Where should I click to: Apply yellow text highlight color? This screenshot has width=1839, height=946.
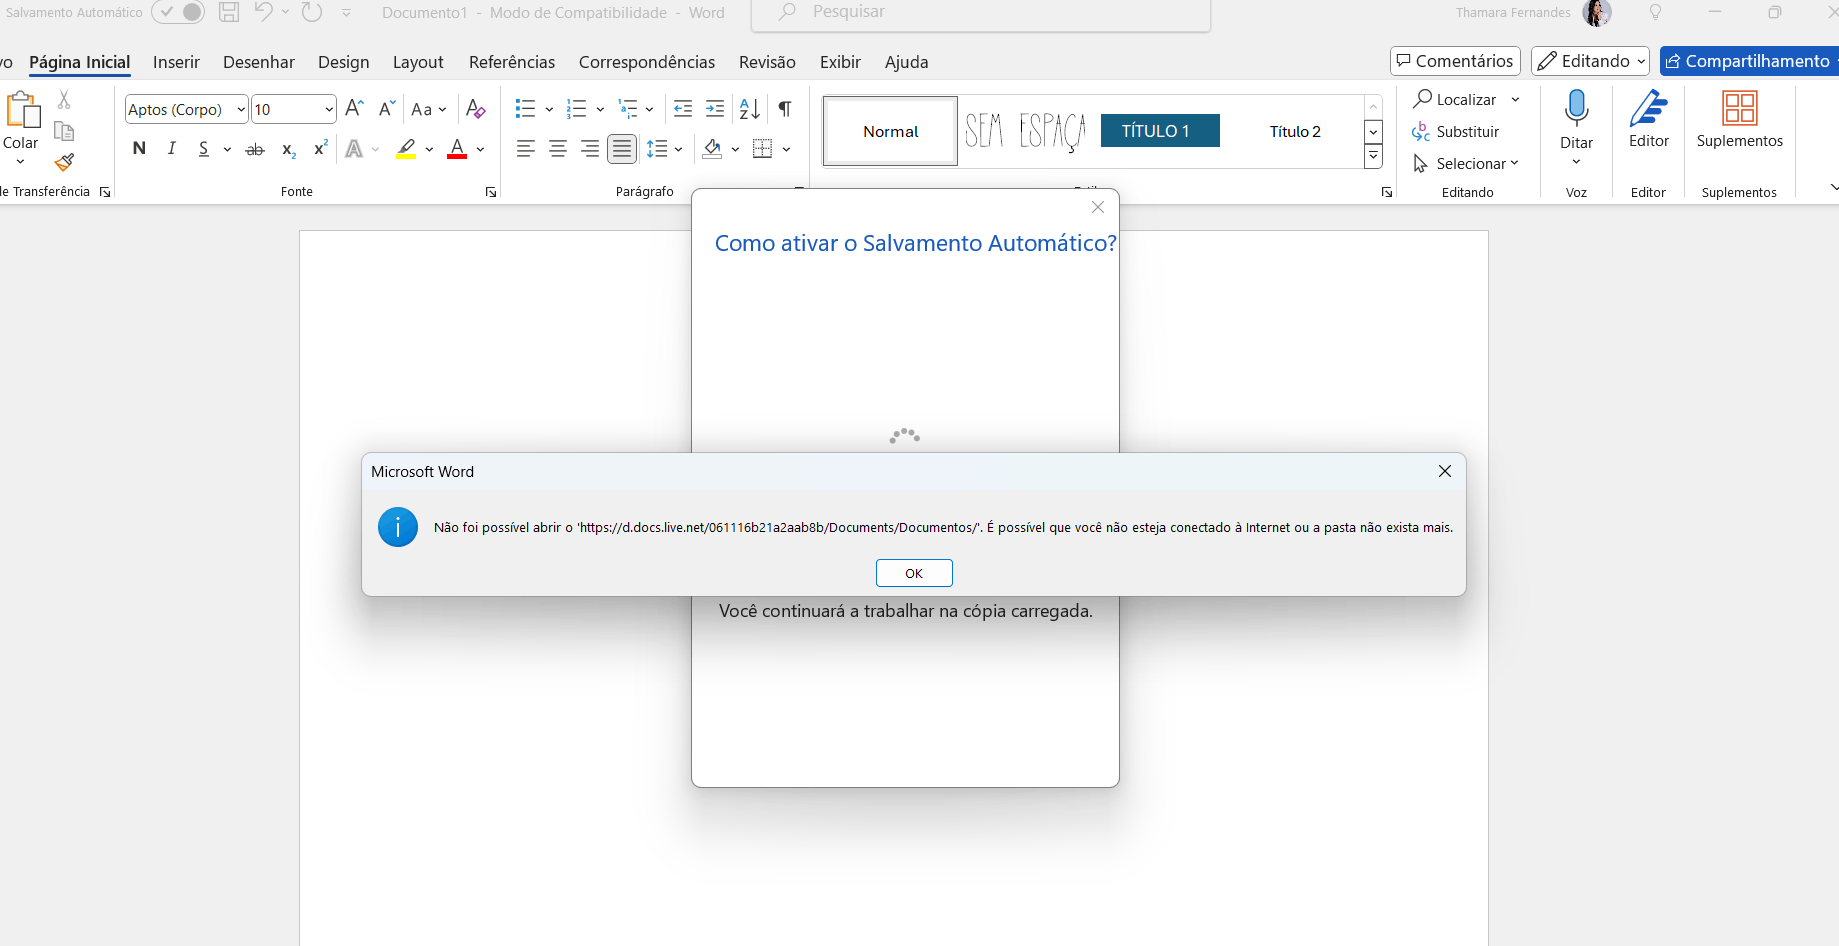(405, 149)
